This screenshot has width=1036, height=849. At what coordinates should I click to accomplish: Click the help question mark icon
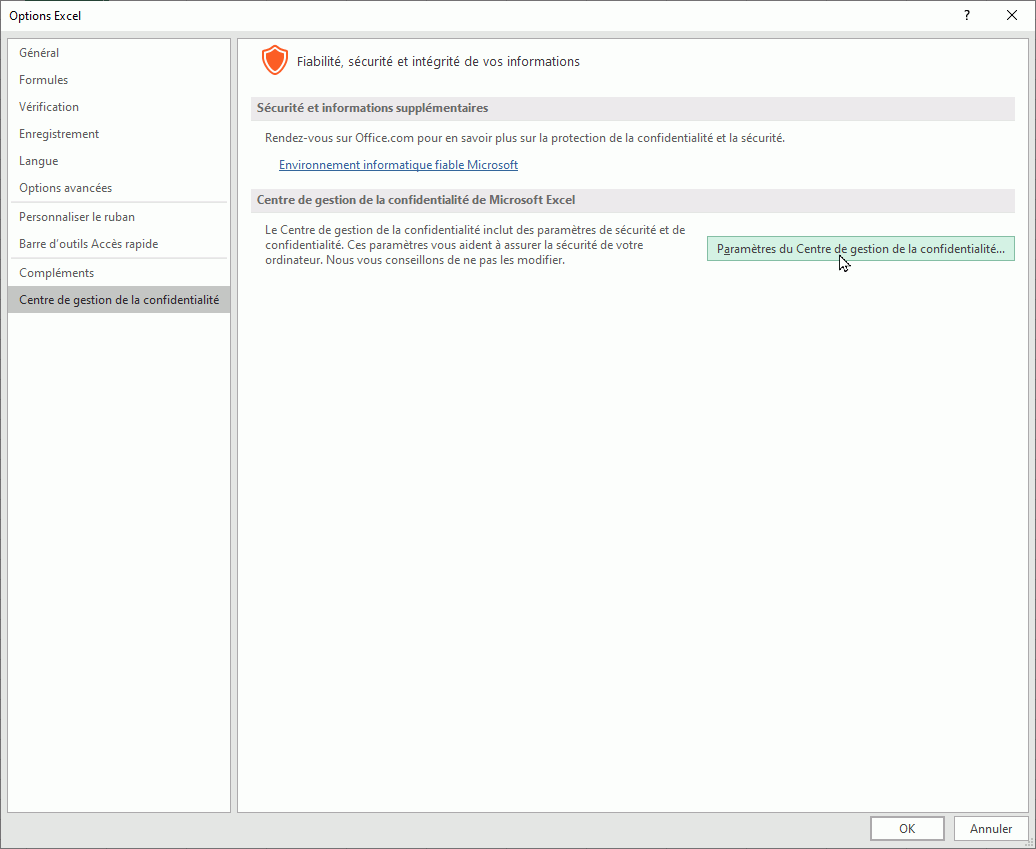click(x=967, y=15)
